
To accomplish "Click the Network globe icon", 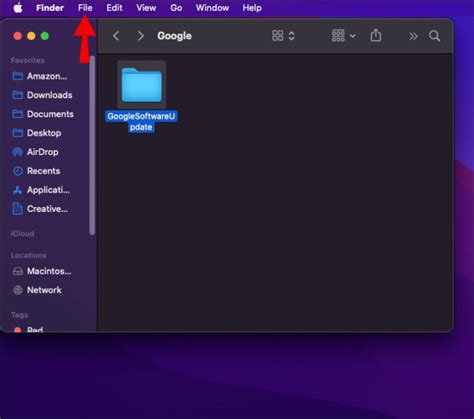I will click(x=18, y=290).
